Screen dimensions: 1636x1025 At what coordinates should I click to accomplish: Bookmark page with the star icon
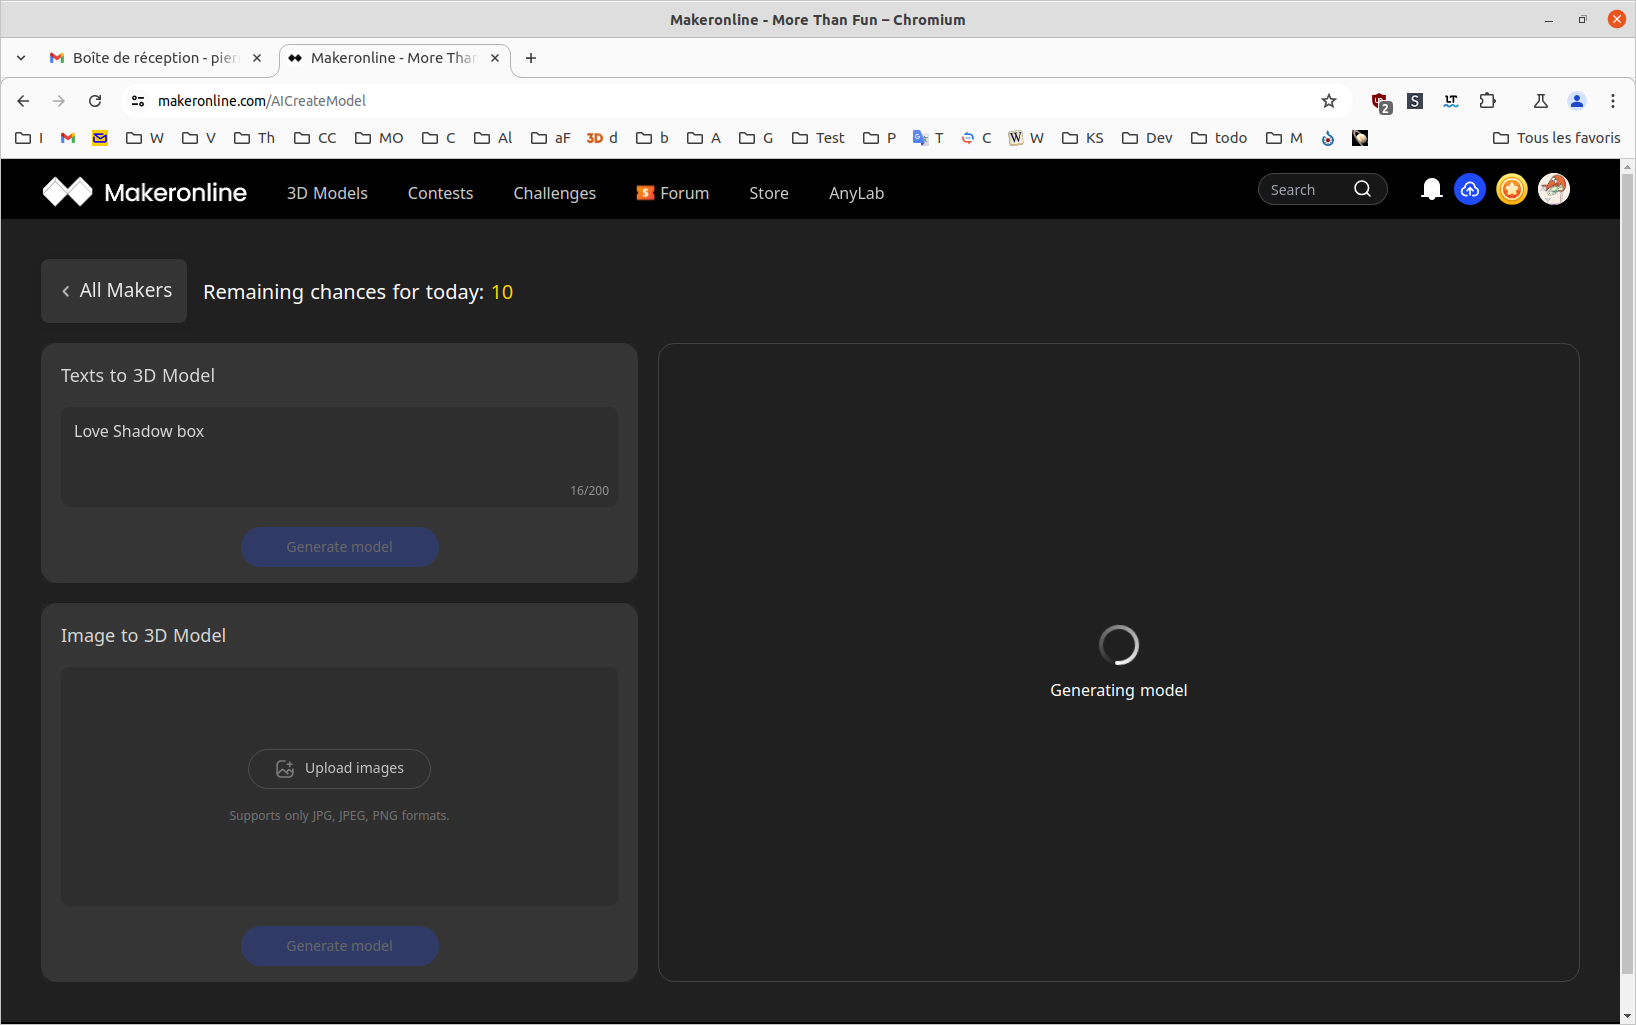point(1328,101)
